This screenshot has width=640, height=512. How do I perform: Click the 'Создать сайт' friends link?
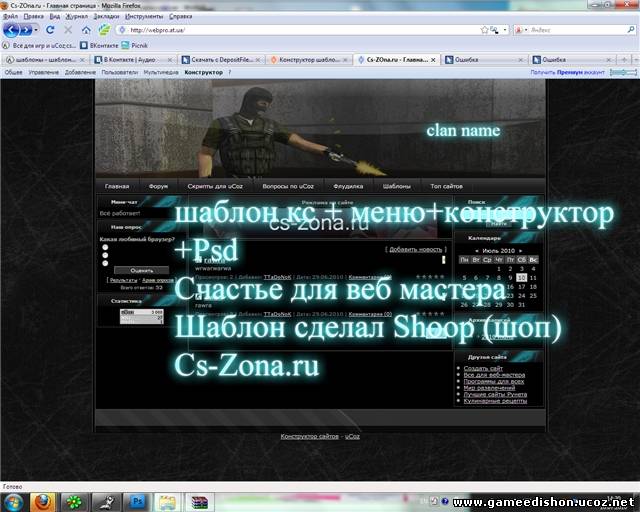tap(483, 369)
